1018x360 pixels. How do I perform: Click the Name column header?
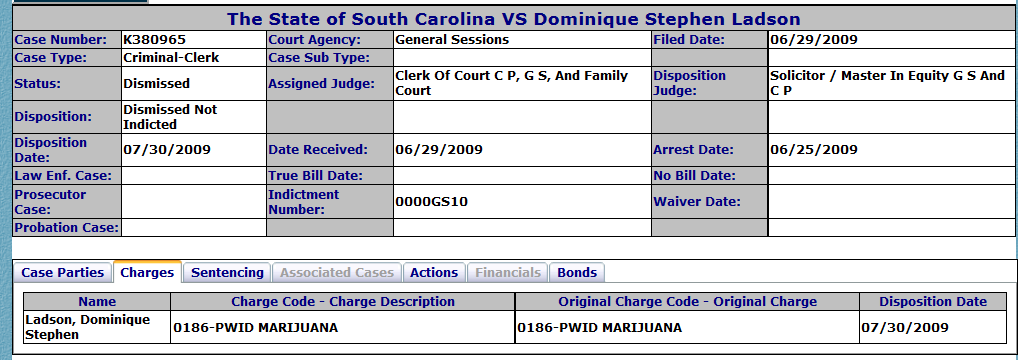[x=97, y=302]
